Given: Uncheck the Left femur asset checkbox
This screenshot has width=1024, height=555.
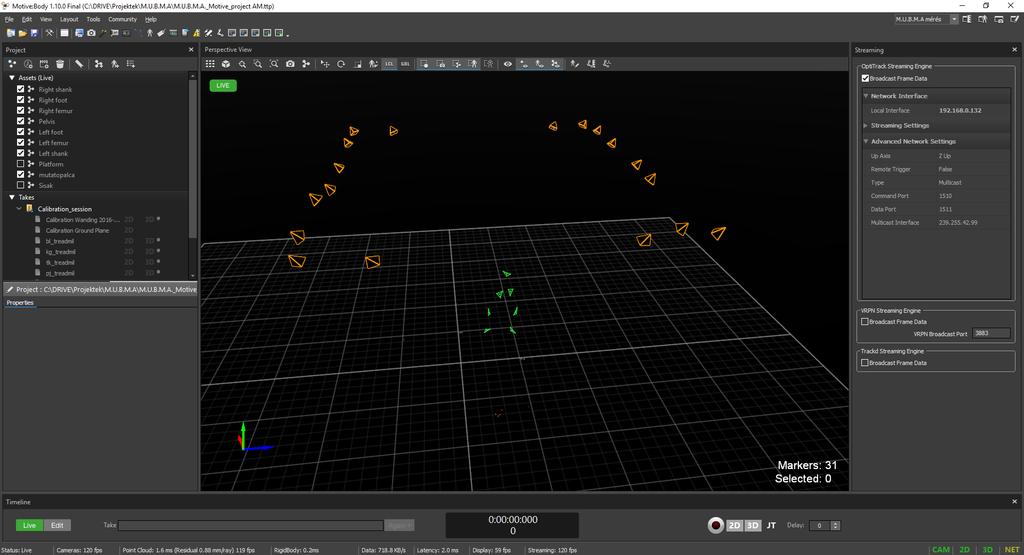Looking at the screenshot, I should pos(20,142).
